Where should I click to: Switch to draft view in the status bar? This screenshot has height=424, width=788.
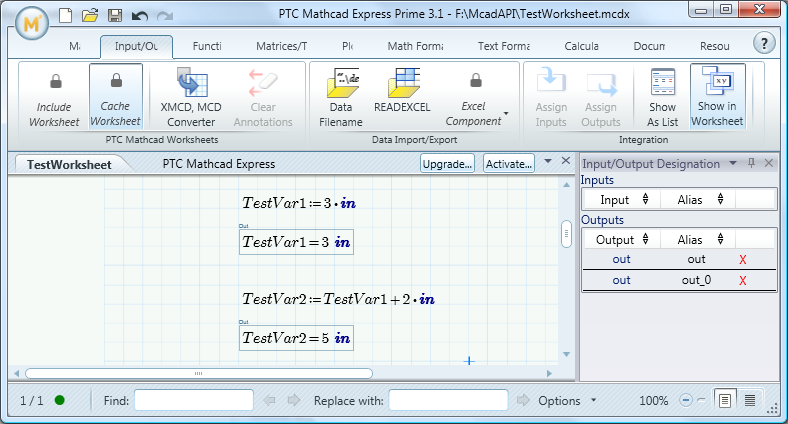(x=750, y=400)
